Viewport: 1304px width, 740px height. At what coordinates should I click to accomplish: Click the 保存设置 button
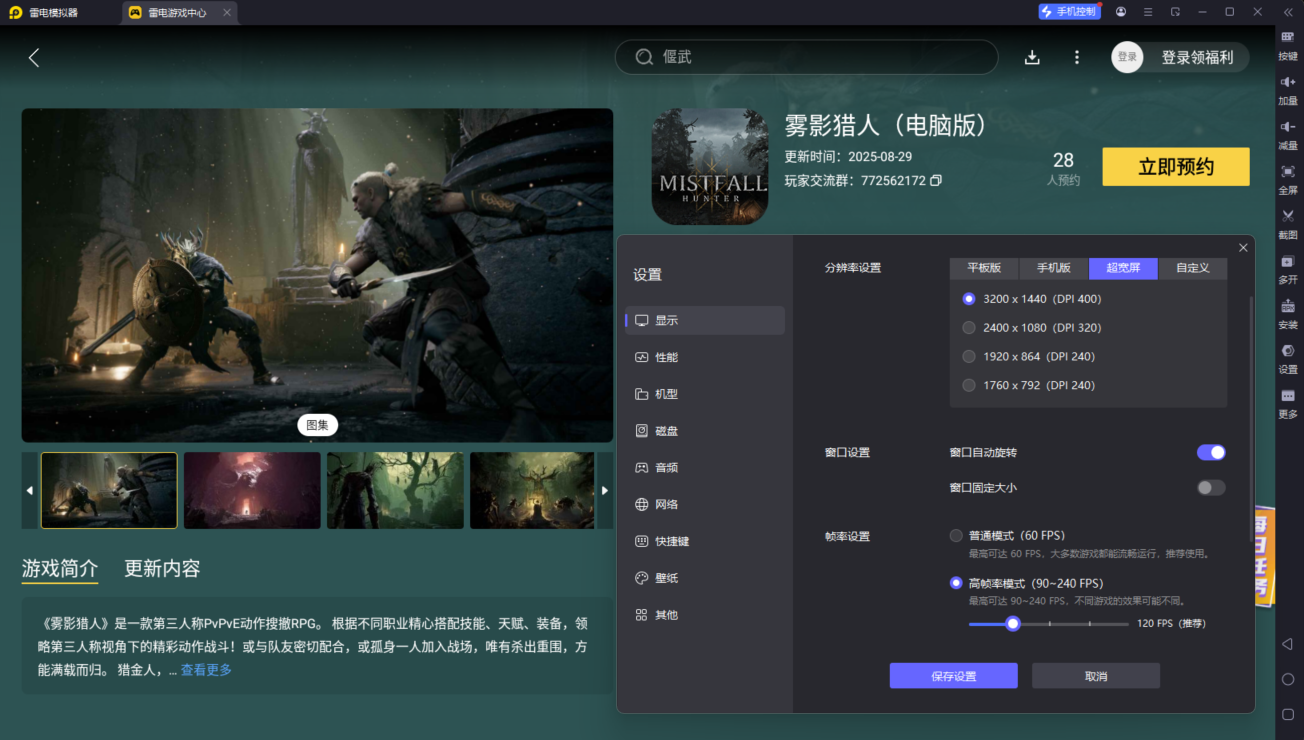(x=954, y=676)
